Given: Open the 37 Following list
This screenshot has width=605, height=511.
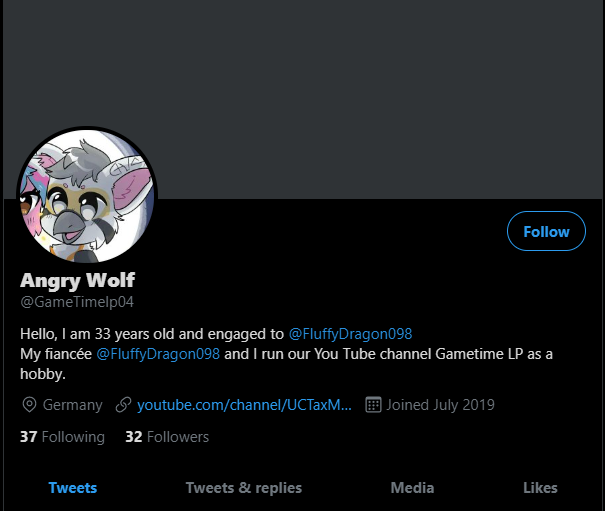Looking at the screenshot, I should coord(62,437).
